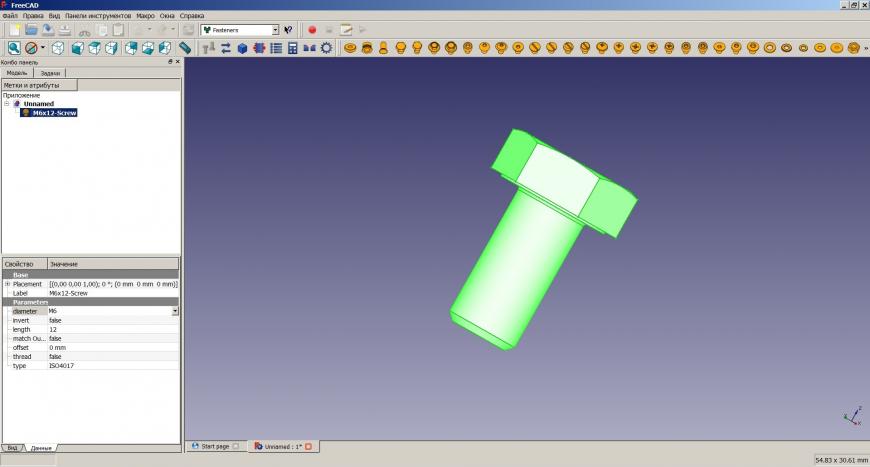Click the last orange fastener icon before the chevron
Image resolution: width=870 pixels, height=467 pixels.
853,48
